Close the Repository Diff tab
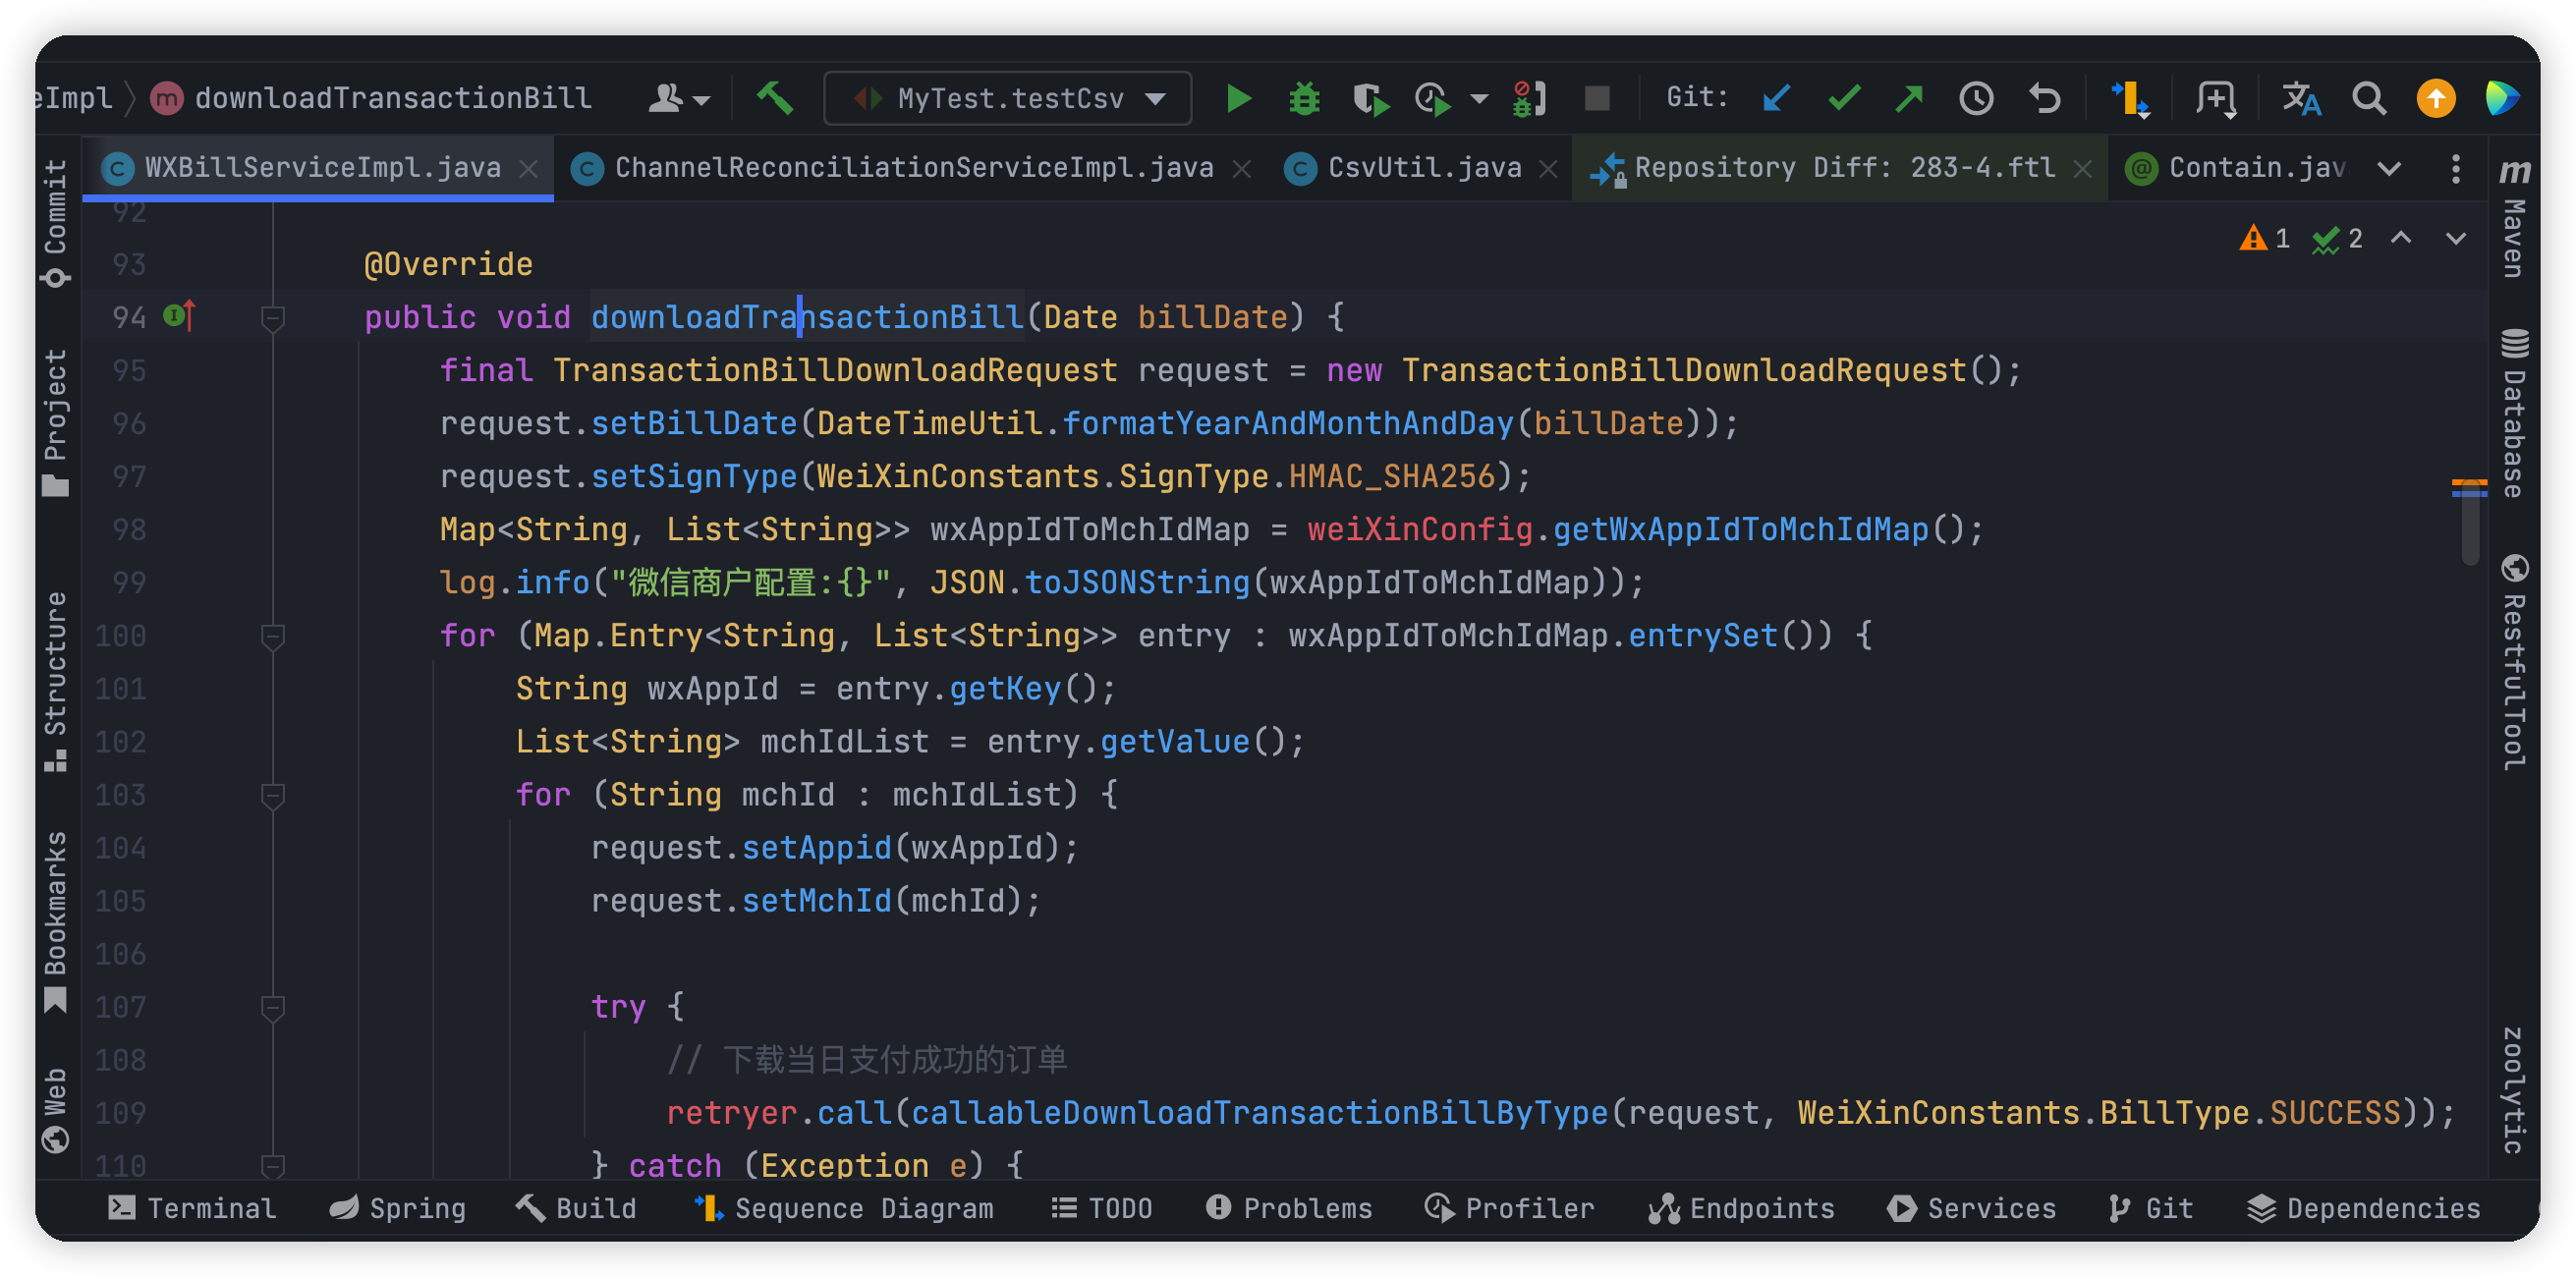2576x1277 pixels. click(2082, 170)
